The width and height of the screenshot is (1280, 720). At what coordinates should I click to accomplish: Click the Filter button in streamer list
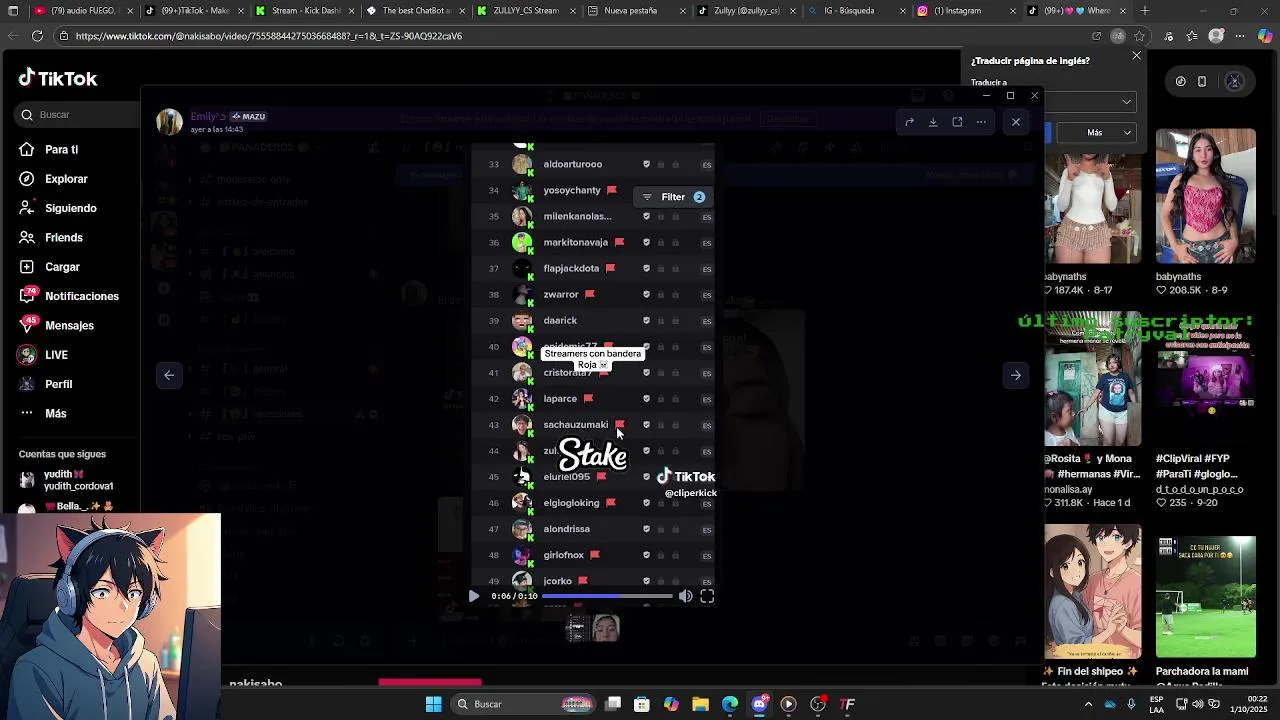point(673,197)
